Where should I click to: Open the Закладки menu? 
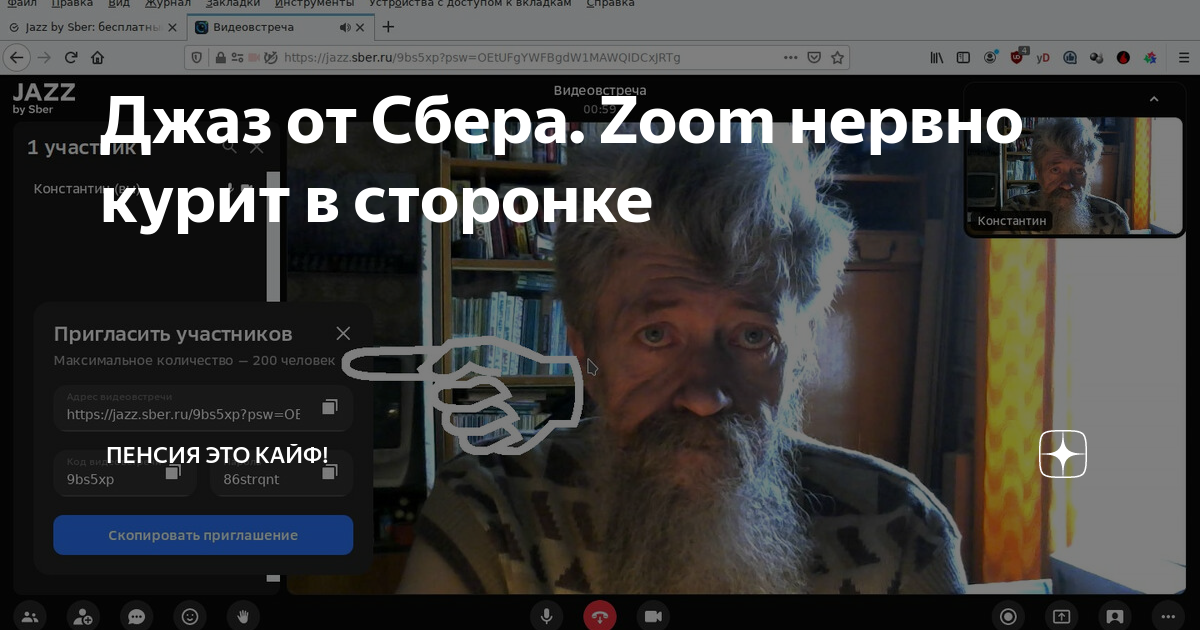[x=233, y=4]
